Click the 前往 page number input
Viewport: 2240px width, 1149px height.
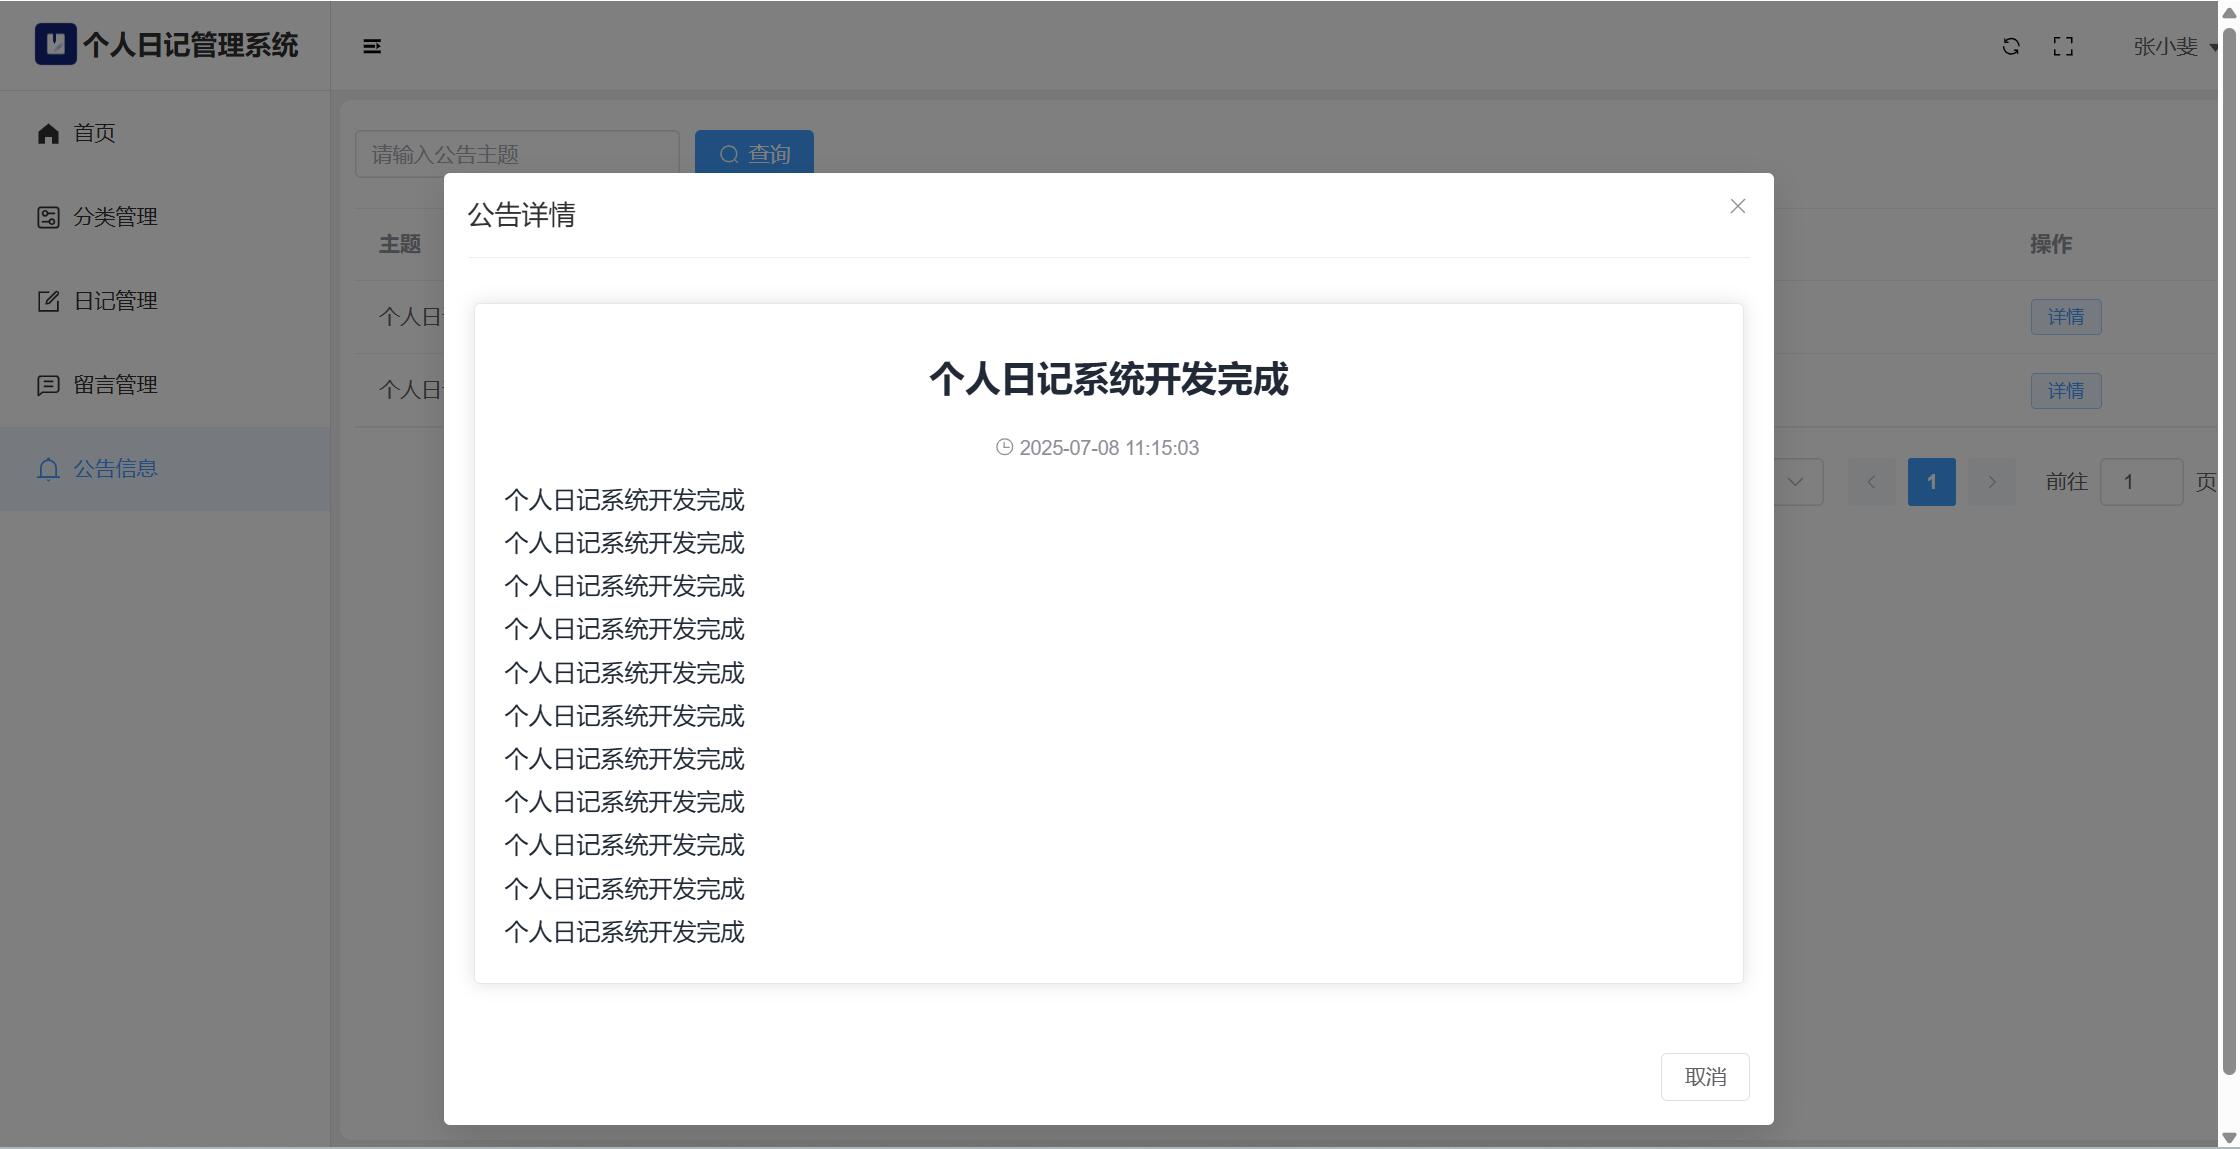2140,482
